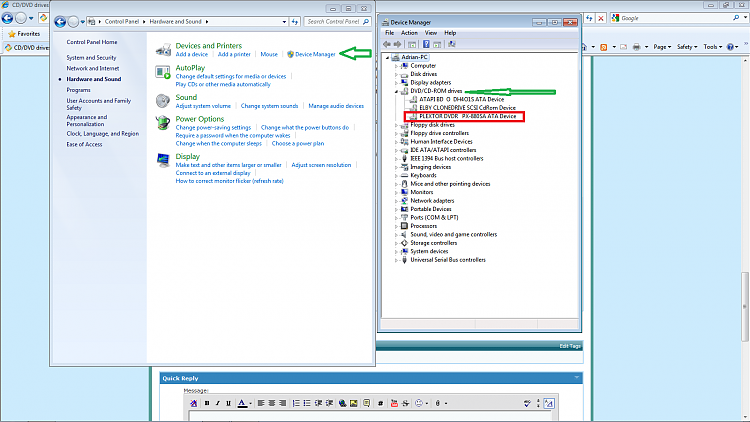The height and width of the screenshot is (422, 750).
Task: Open Device Manager link in Control Panel
Action: coord(315,55)
